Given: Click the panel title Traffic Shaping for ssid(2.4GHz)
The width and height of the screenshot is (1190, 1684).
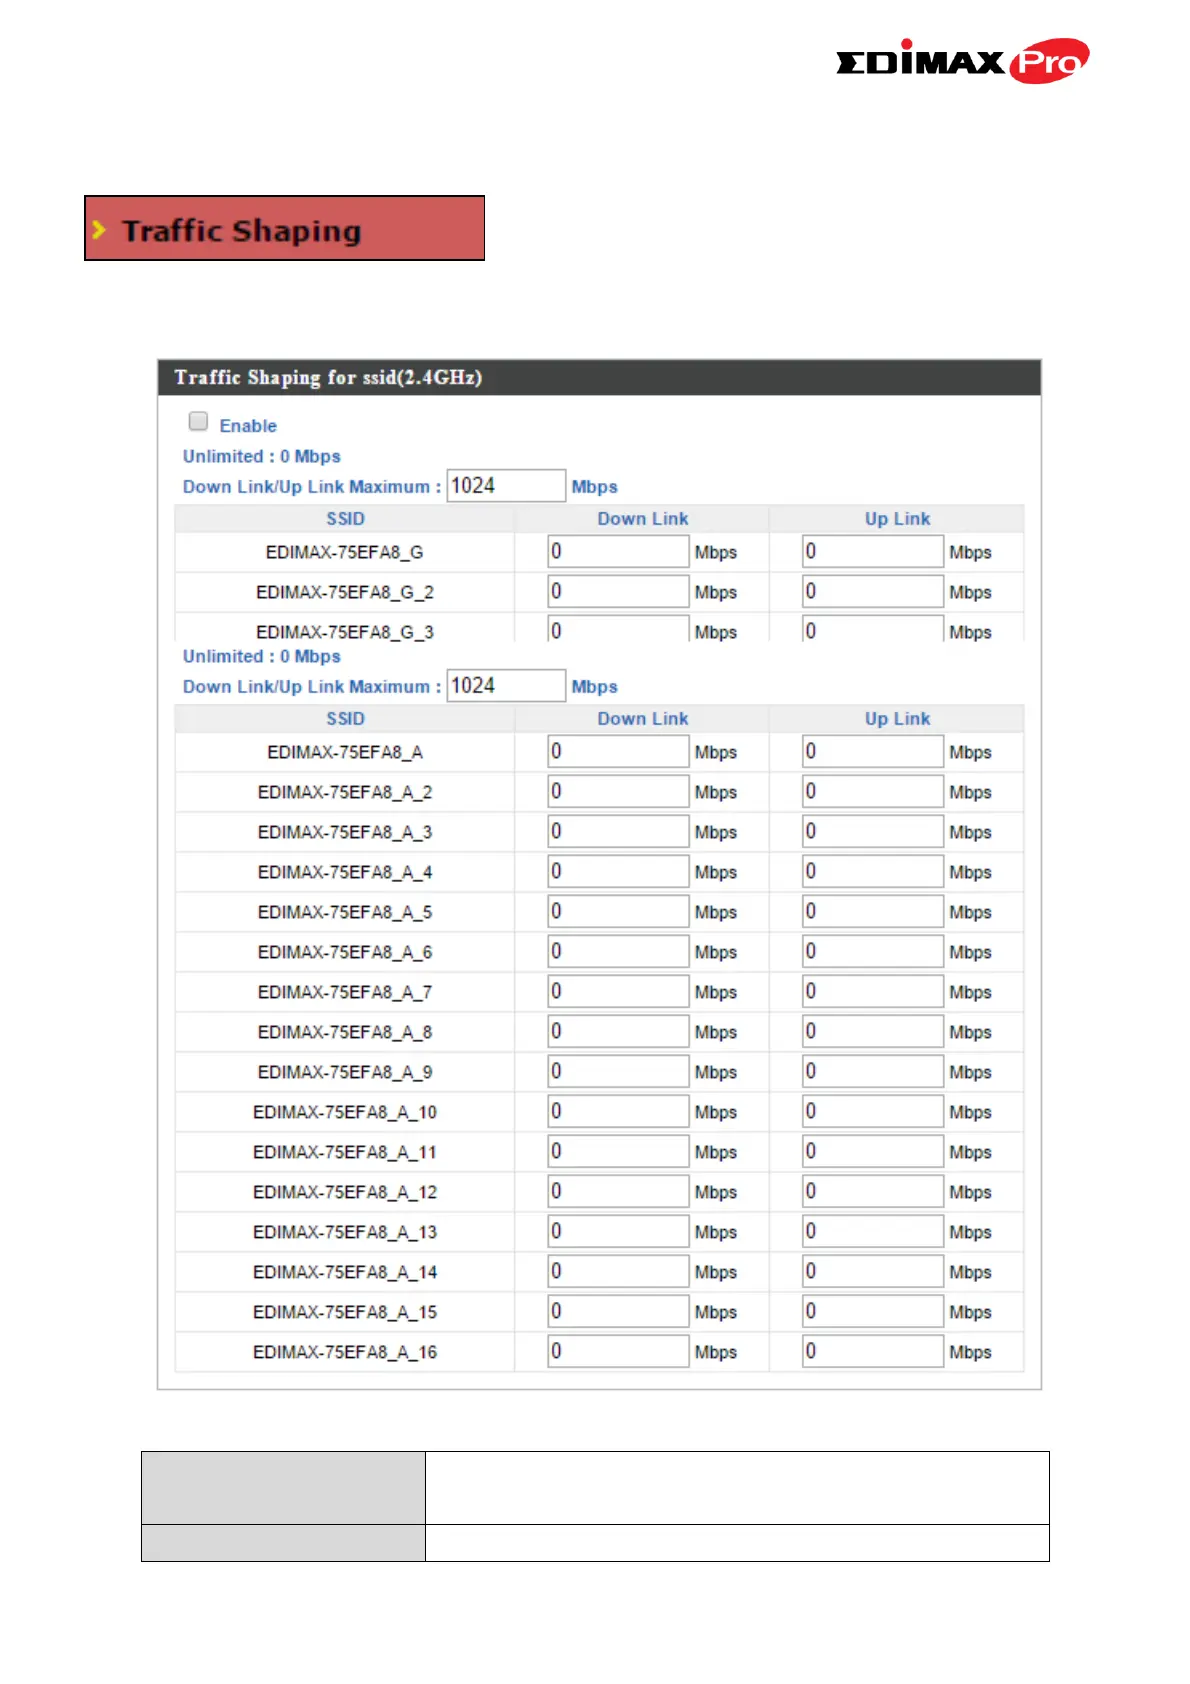Looking at the screenshot, I should (x=328, y=378).
